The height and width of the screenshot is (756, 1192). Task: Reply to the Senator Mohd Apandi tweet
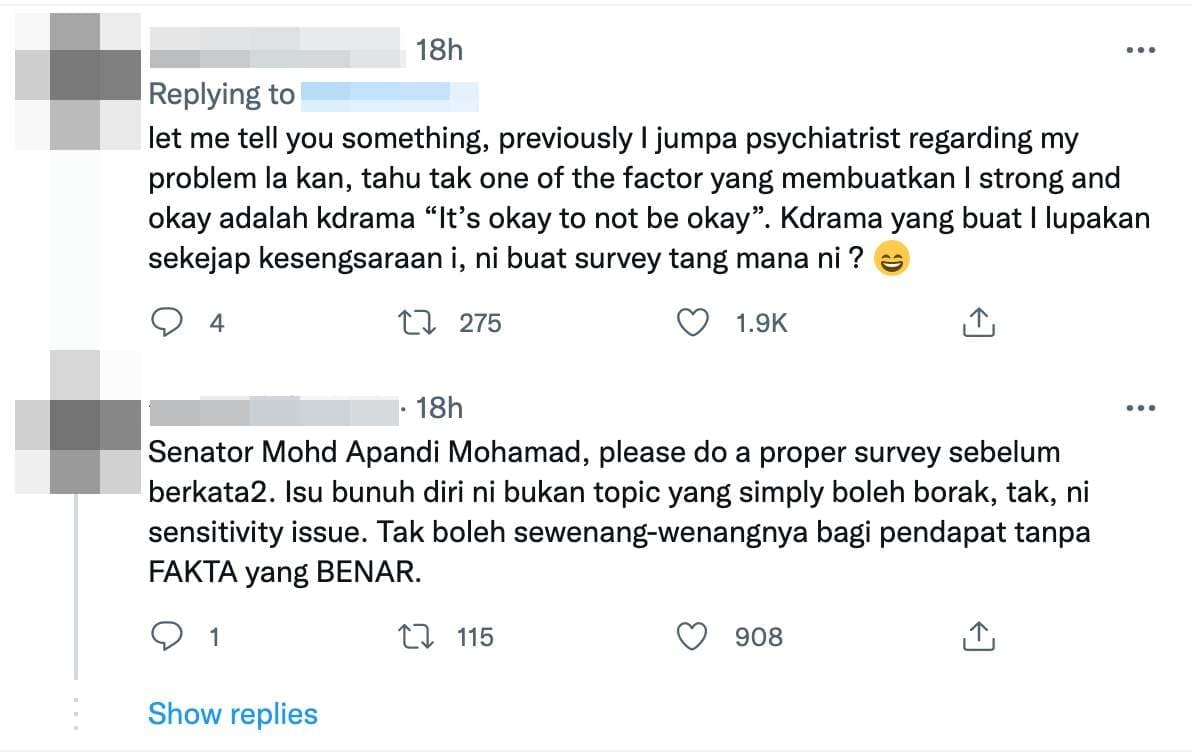pos(166,636)
